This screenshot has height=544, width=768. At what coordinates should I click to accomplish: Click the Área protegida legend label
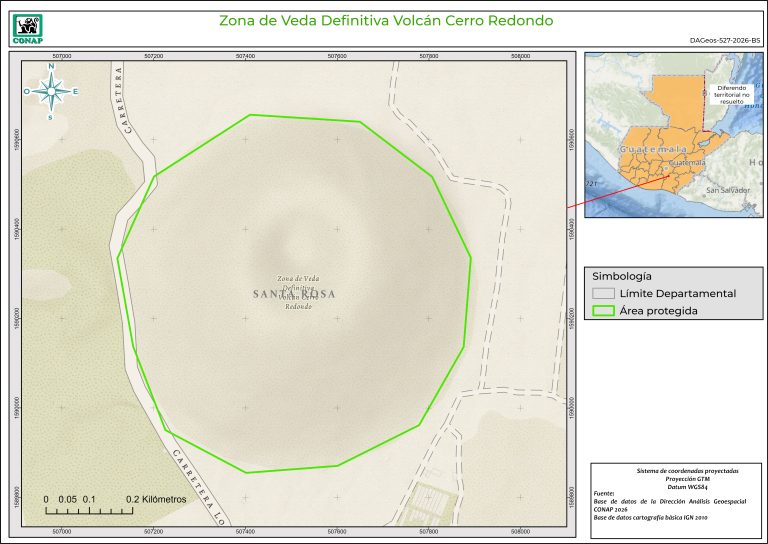point(658,311)
